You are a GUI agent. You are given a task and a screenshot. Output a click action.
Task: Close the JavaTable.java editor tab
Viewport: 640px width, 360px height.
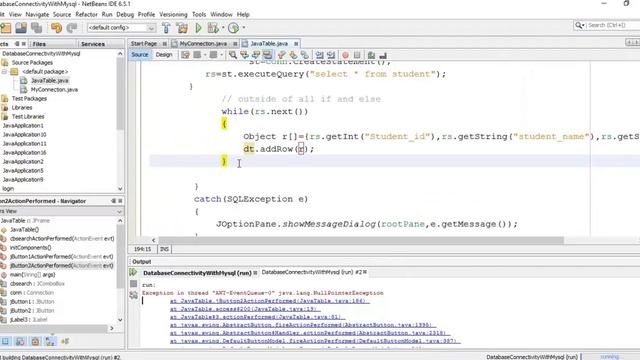(296, 44)
